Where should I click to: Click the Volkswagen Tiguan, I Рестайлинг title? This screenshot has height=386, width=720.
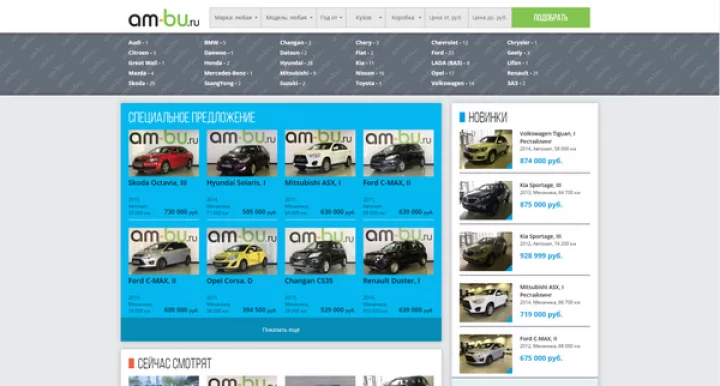[x=547, y=137]
